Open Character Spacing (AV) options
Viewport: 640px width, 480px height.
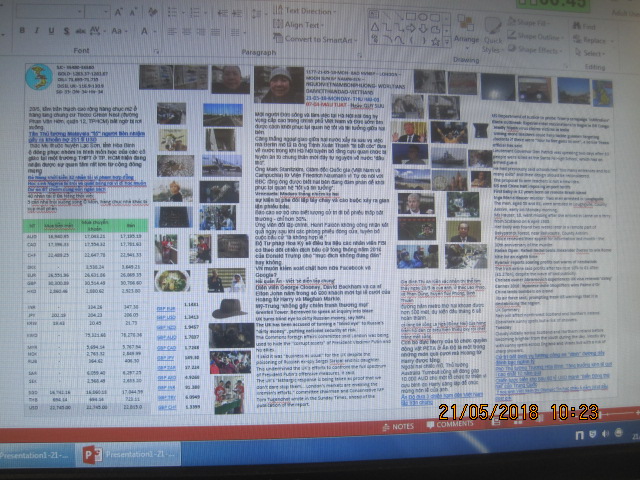point(96,31)
